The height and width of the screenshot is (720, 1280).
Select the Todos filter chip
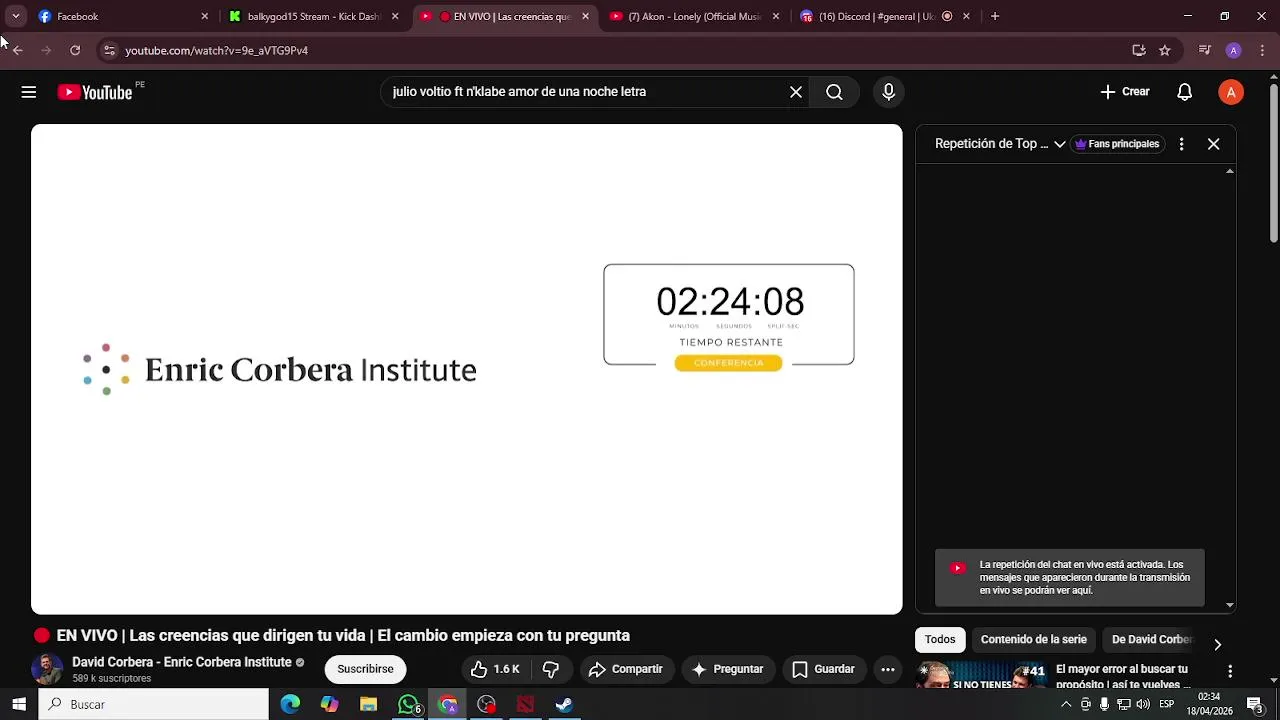940,640
